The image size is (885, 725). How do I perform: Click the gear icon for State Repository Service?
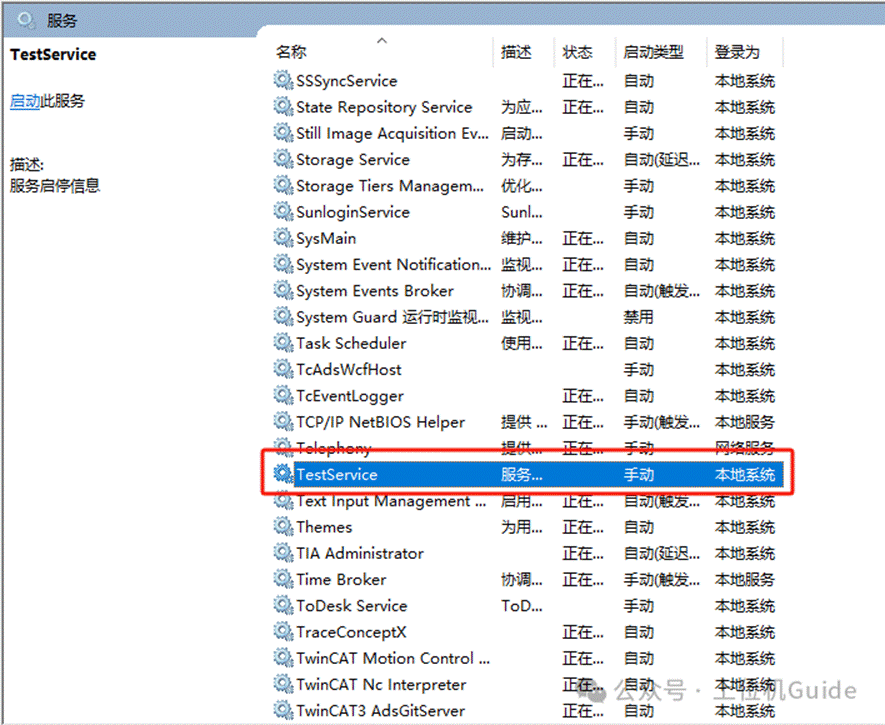pos(283,106)
